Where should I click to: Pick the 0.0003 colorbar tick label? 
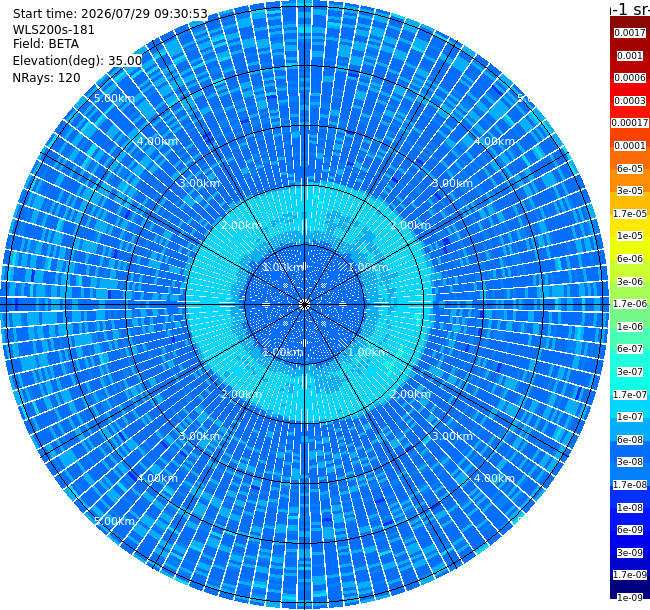tap(630, 101)
